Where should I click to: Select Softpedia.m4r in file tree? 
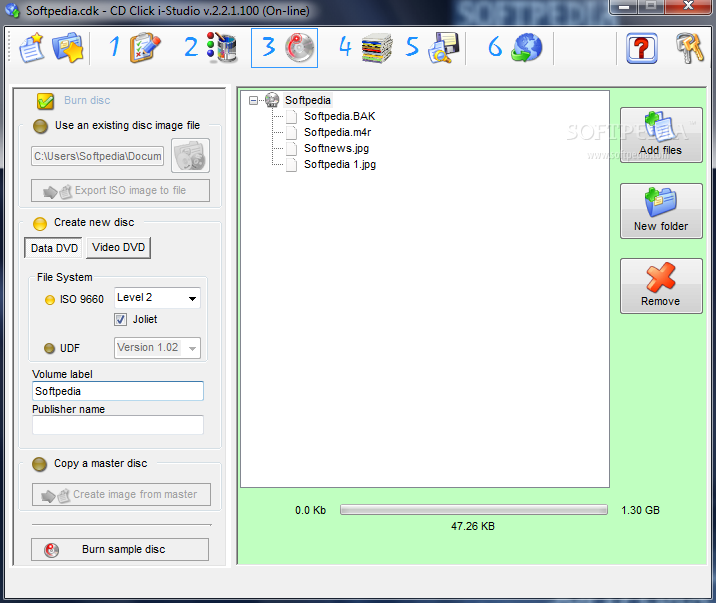[337, 132]
